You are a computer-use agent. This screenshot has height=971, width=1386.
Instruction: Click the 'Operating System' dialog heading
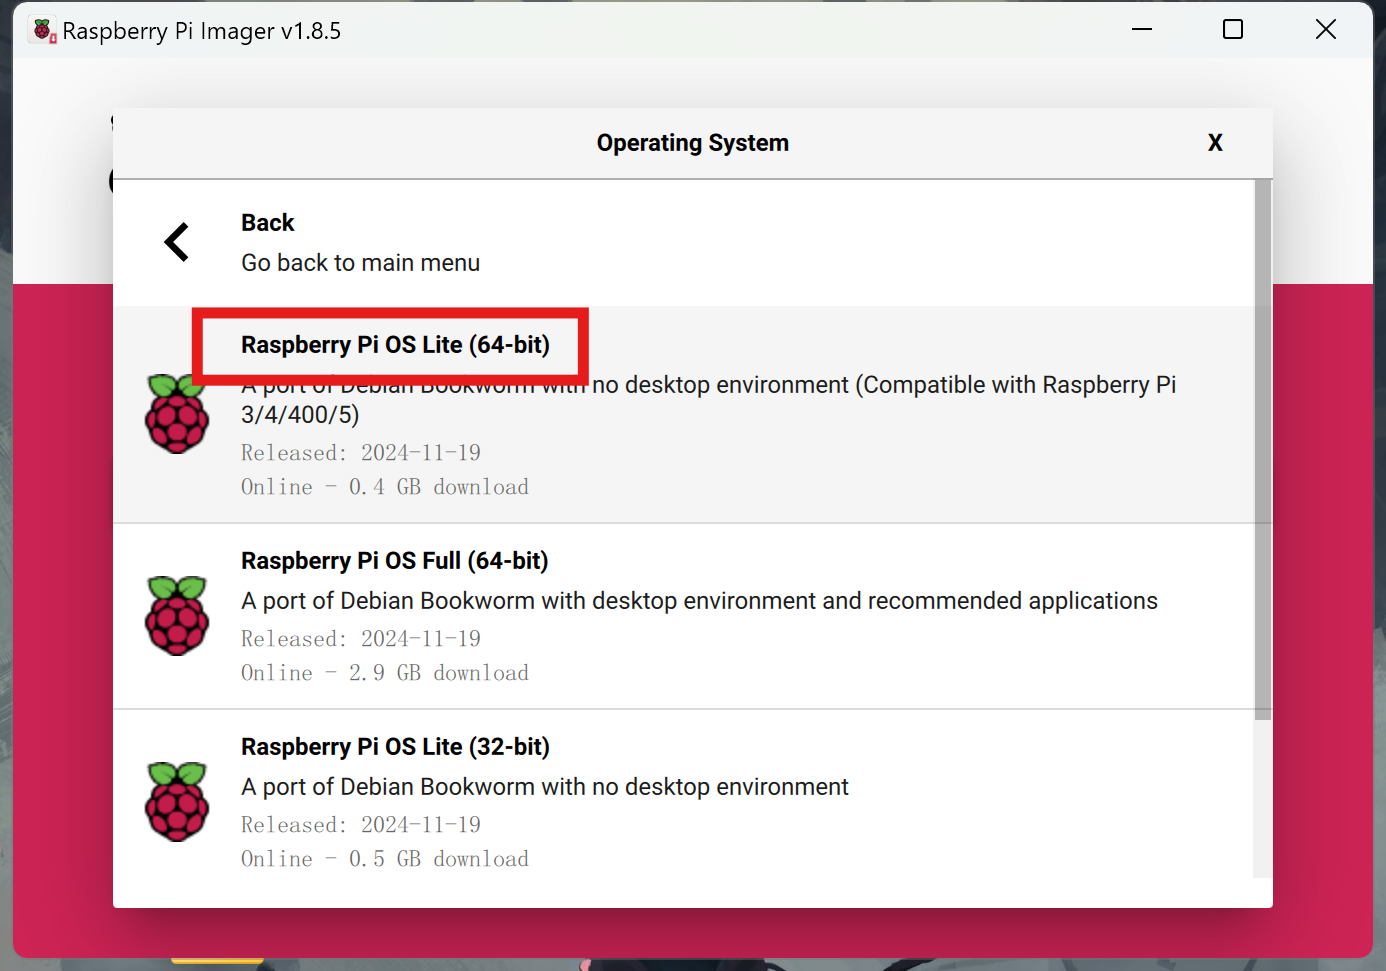coord(693,143)
